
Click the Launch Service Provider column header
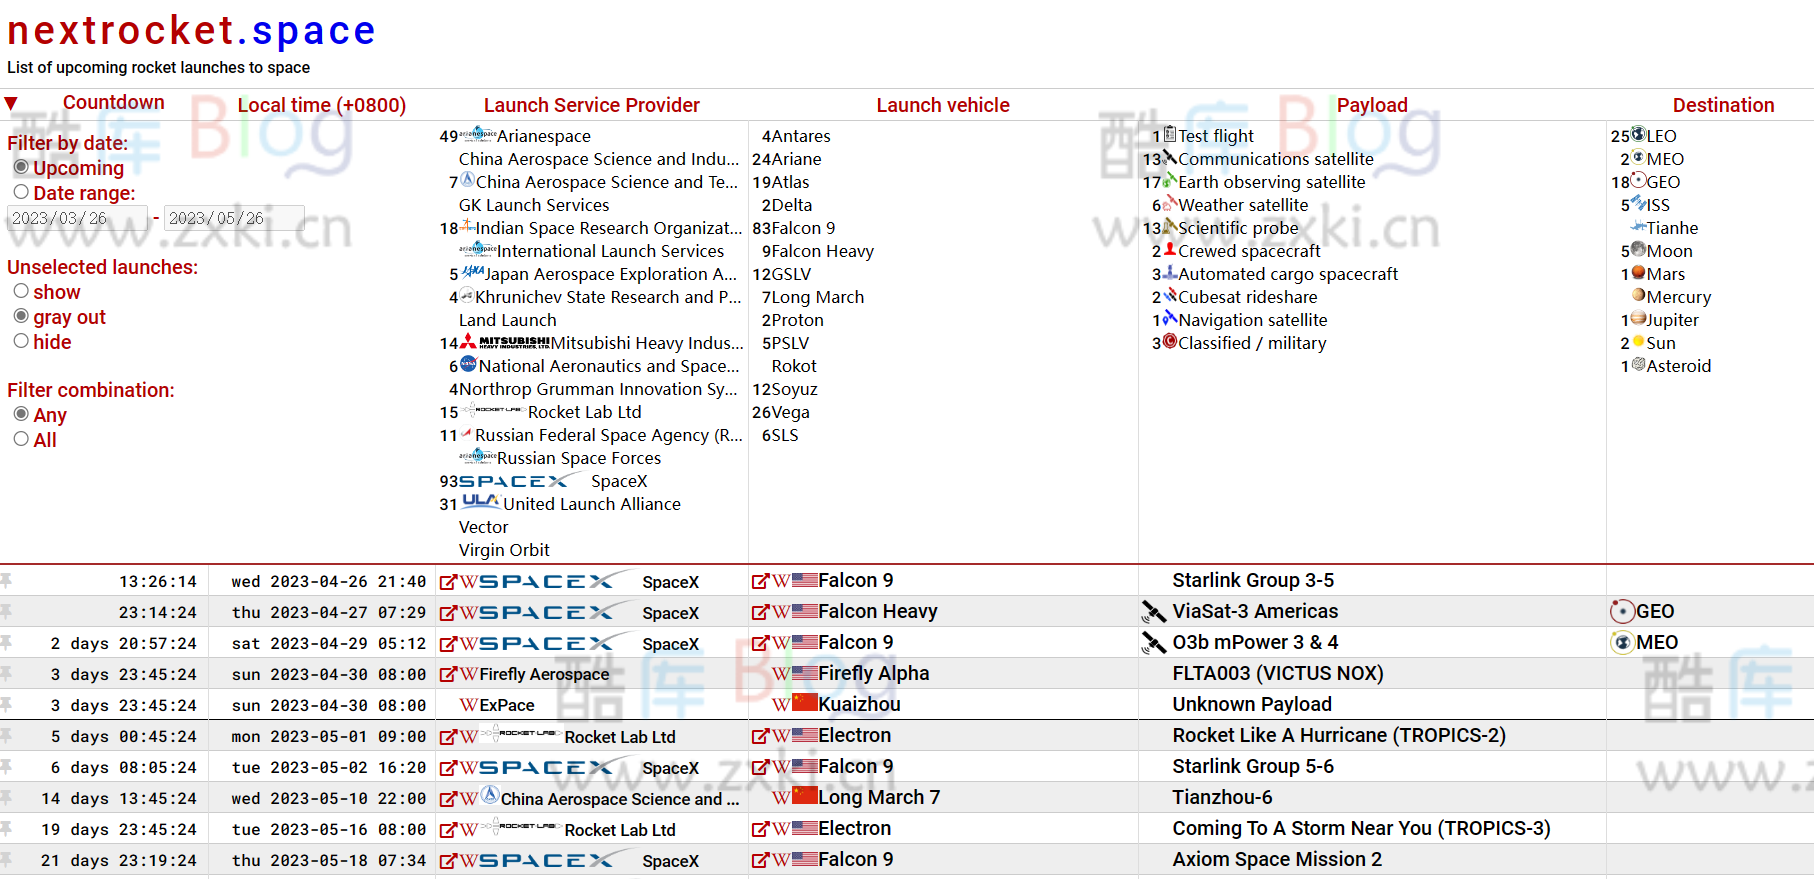(x=591, y=105)
